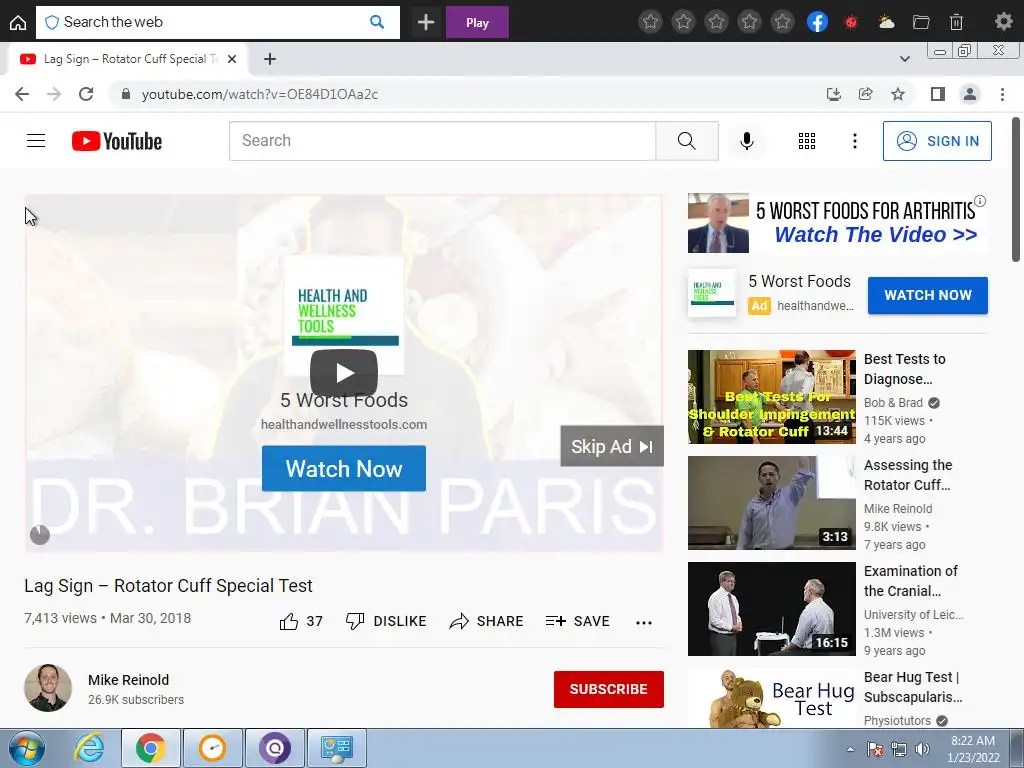Click the YouTube search magnifier button
1024x768 pixels.
tap(687, 140)
